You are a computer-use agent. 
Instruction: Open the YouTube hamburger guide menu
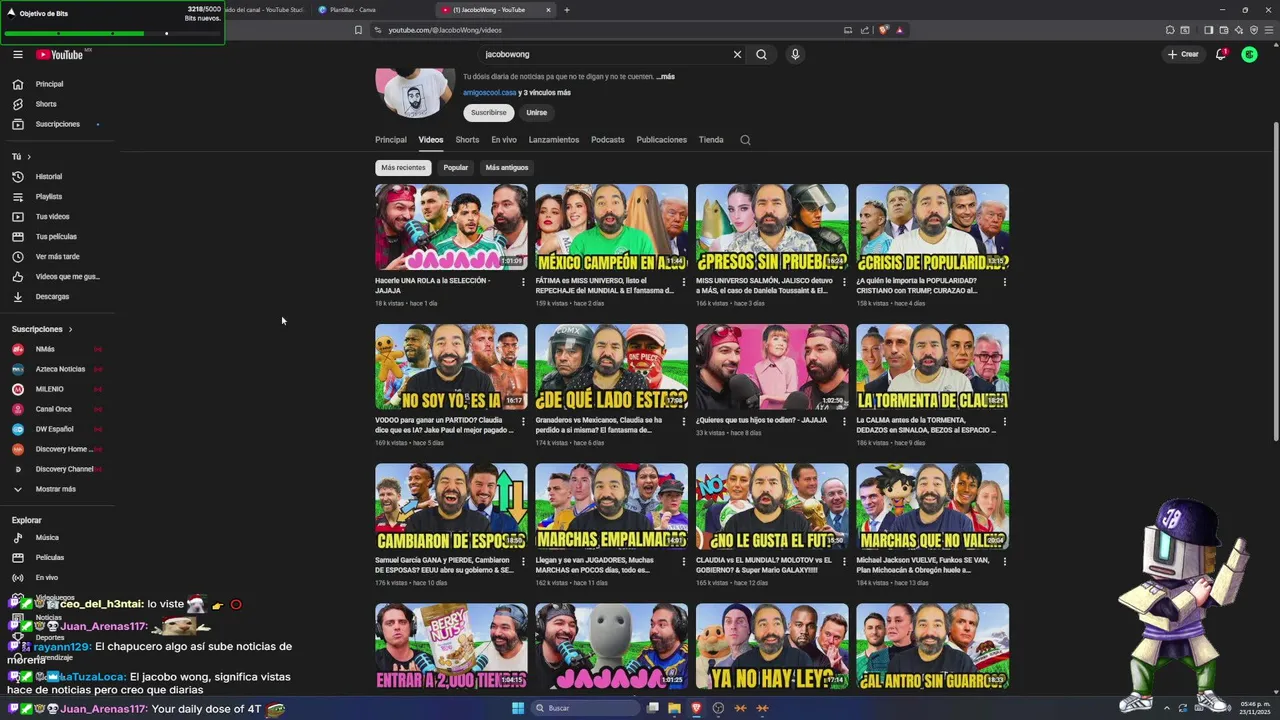click(18, 54)
